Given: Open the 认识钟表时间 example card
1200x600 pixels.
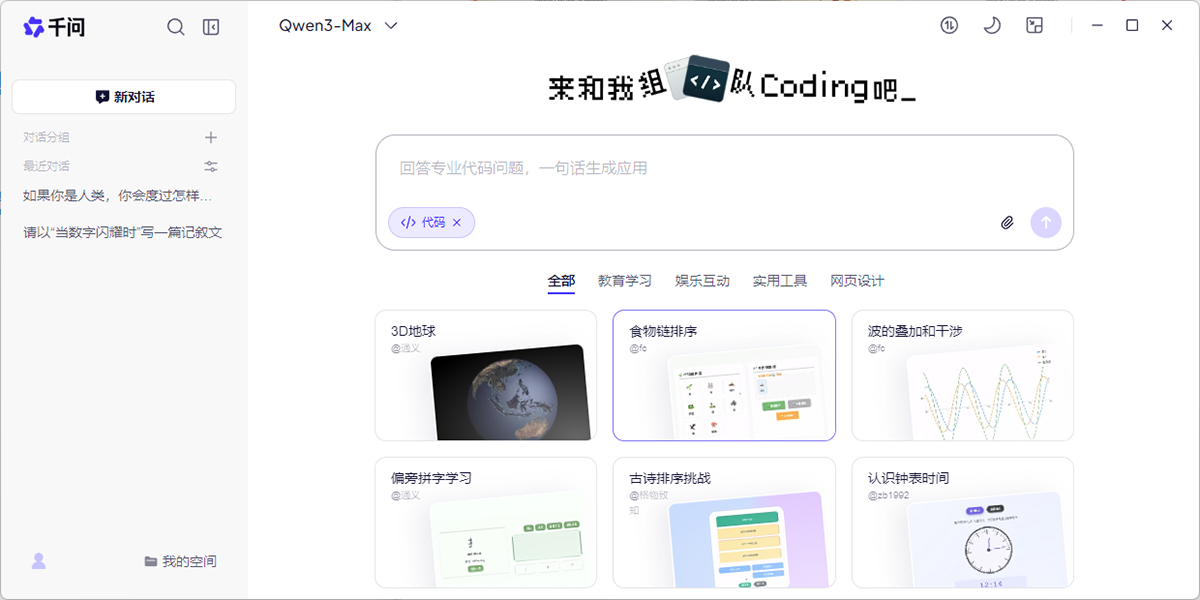Looking at the screenshot, I should [x=963, y=523].
